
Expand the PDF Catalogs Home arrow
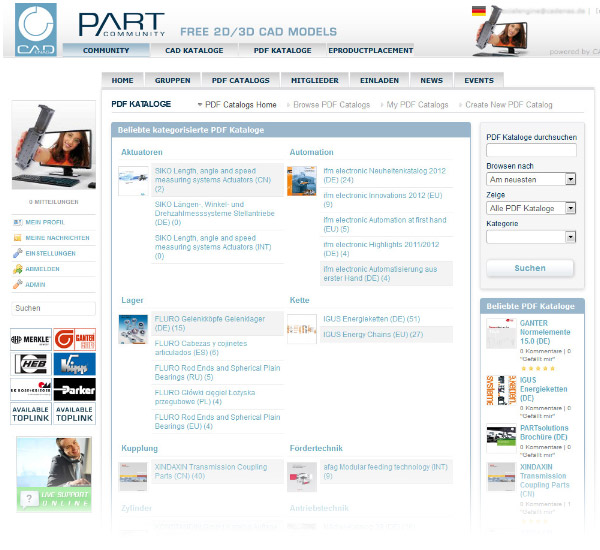(x=200, y=104)
